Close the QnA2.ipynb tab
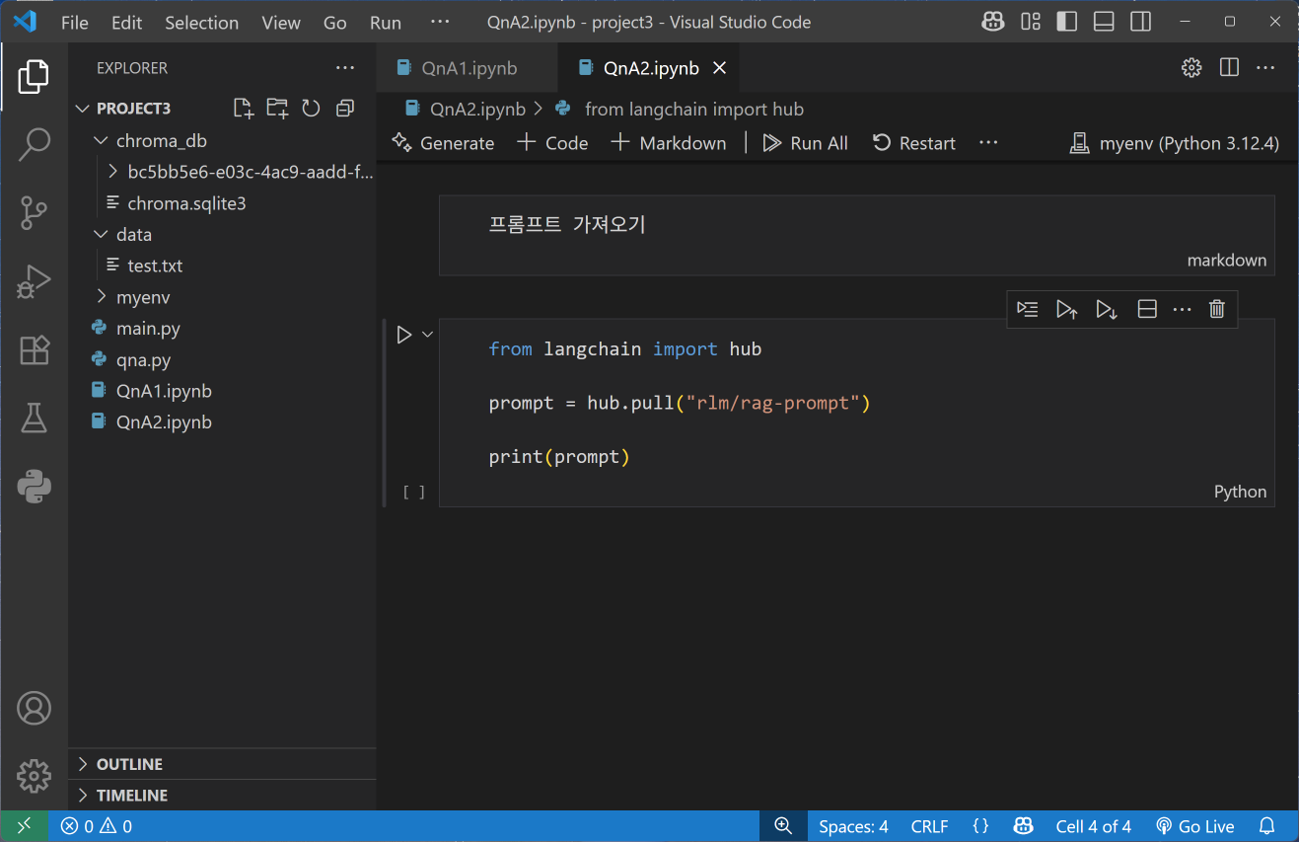The image size is (1299, 842). (720, 68)
